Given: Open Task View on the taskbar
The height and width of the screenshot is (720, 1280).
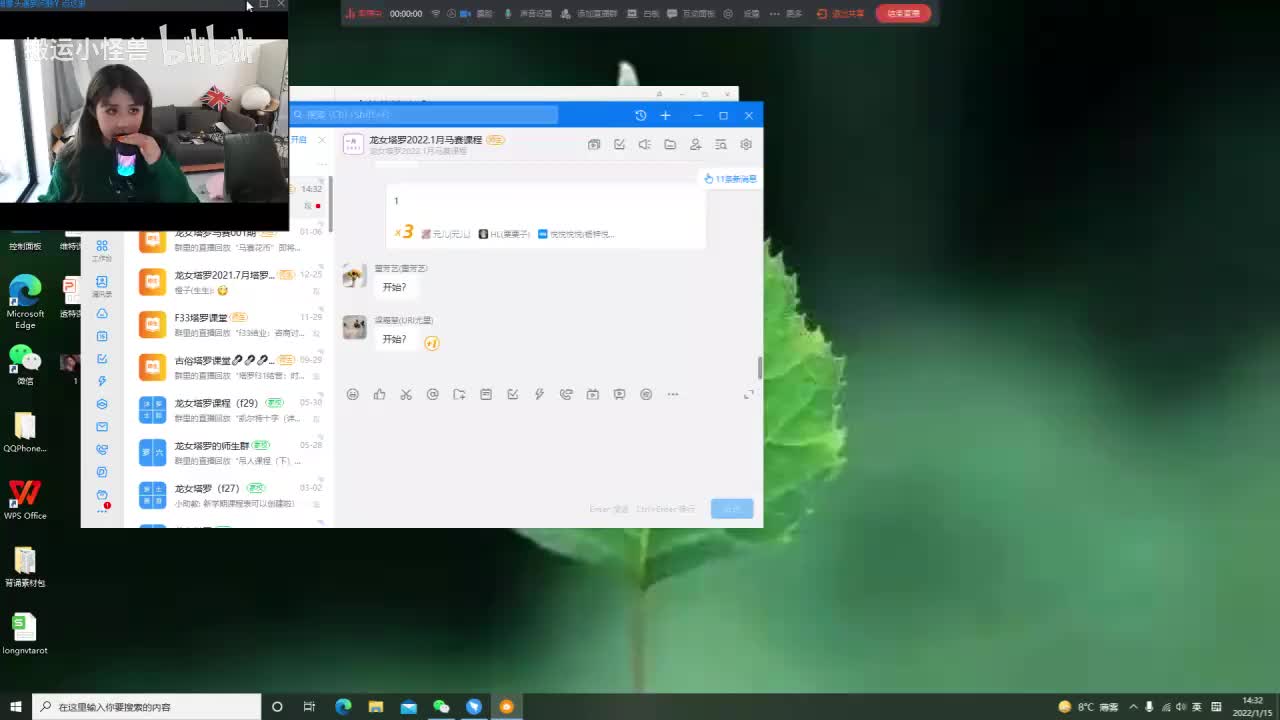Looking at the screenshot, I should click(310, 707).
